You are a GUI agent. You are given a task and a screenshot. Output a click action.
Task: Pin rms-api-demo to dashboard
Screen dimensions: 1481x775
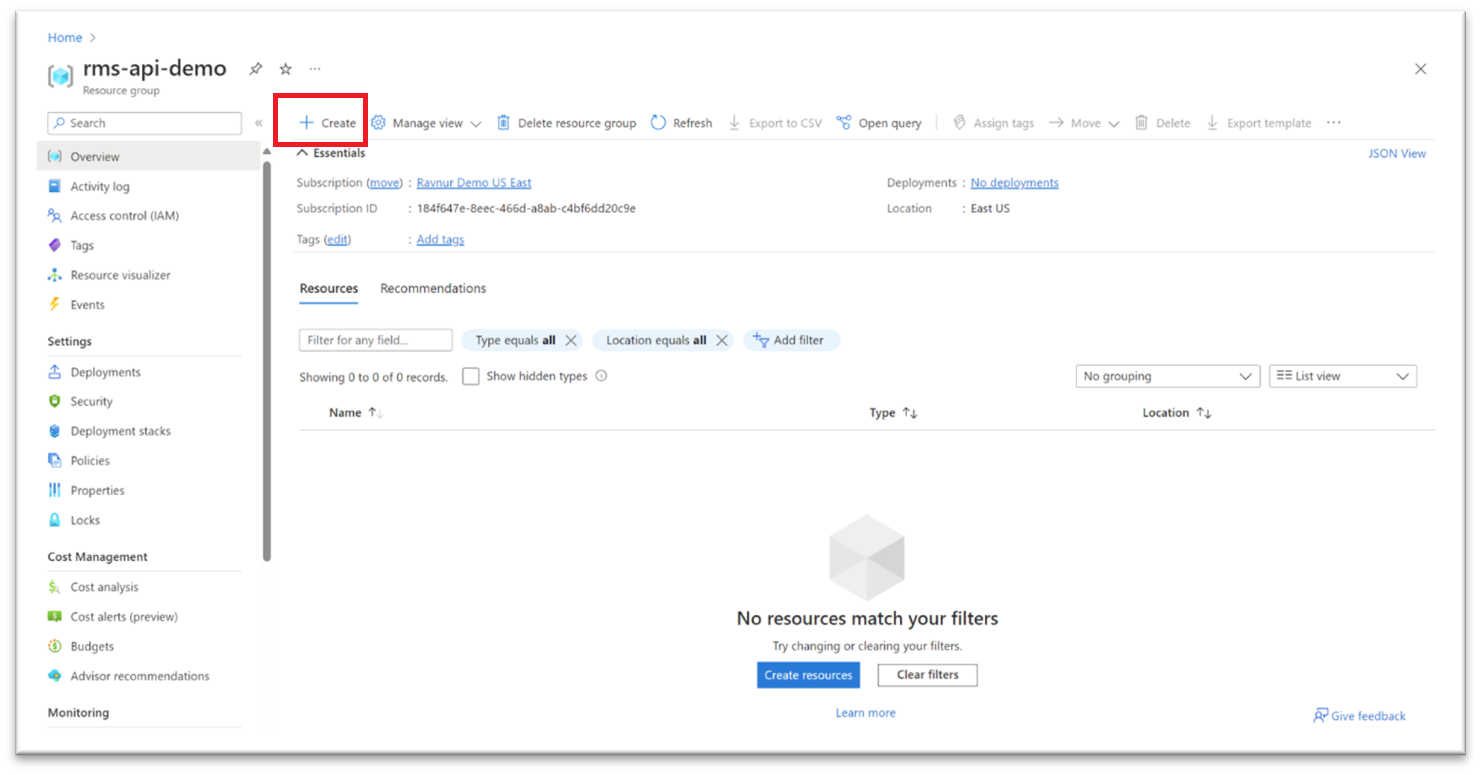(x=256, y=69)
